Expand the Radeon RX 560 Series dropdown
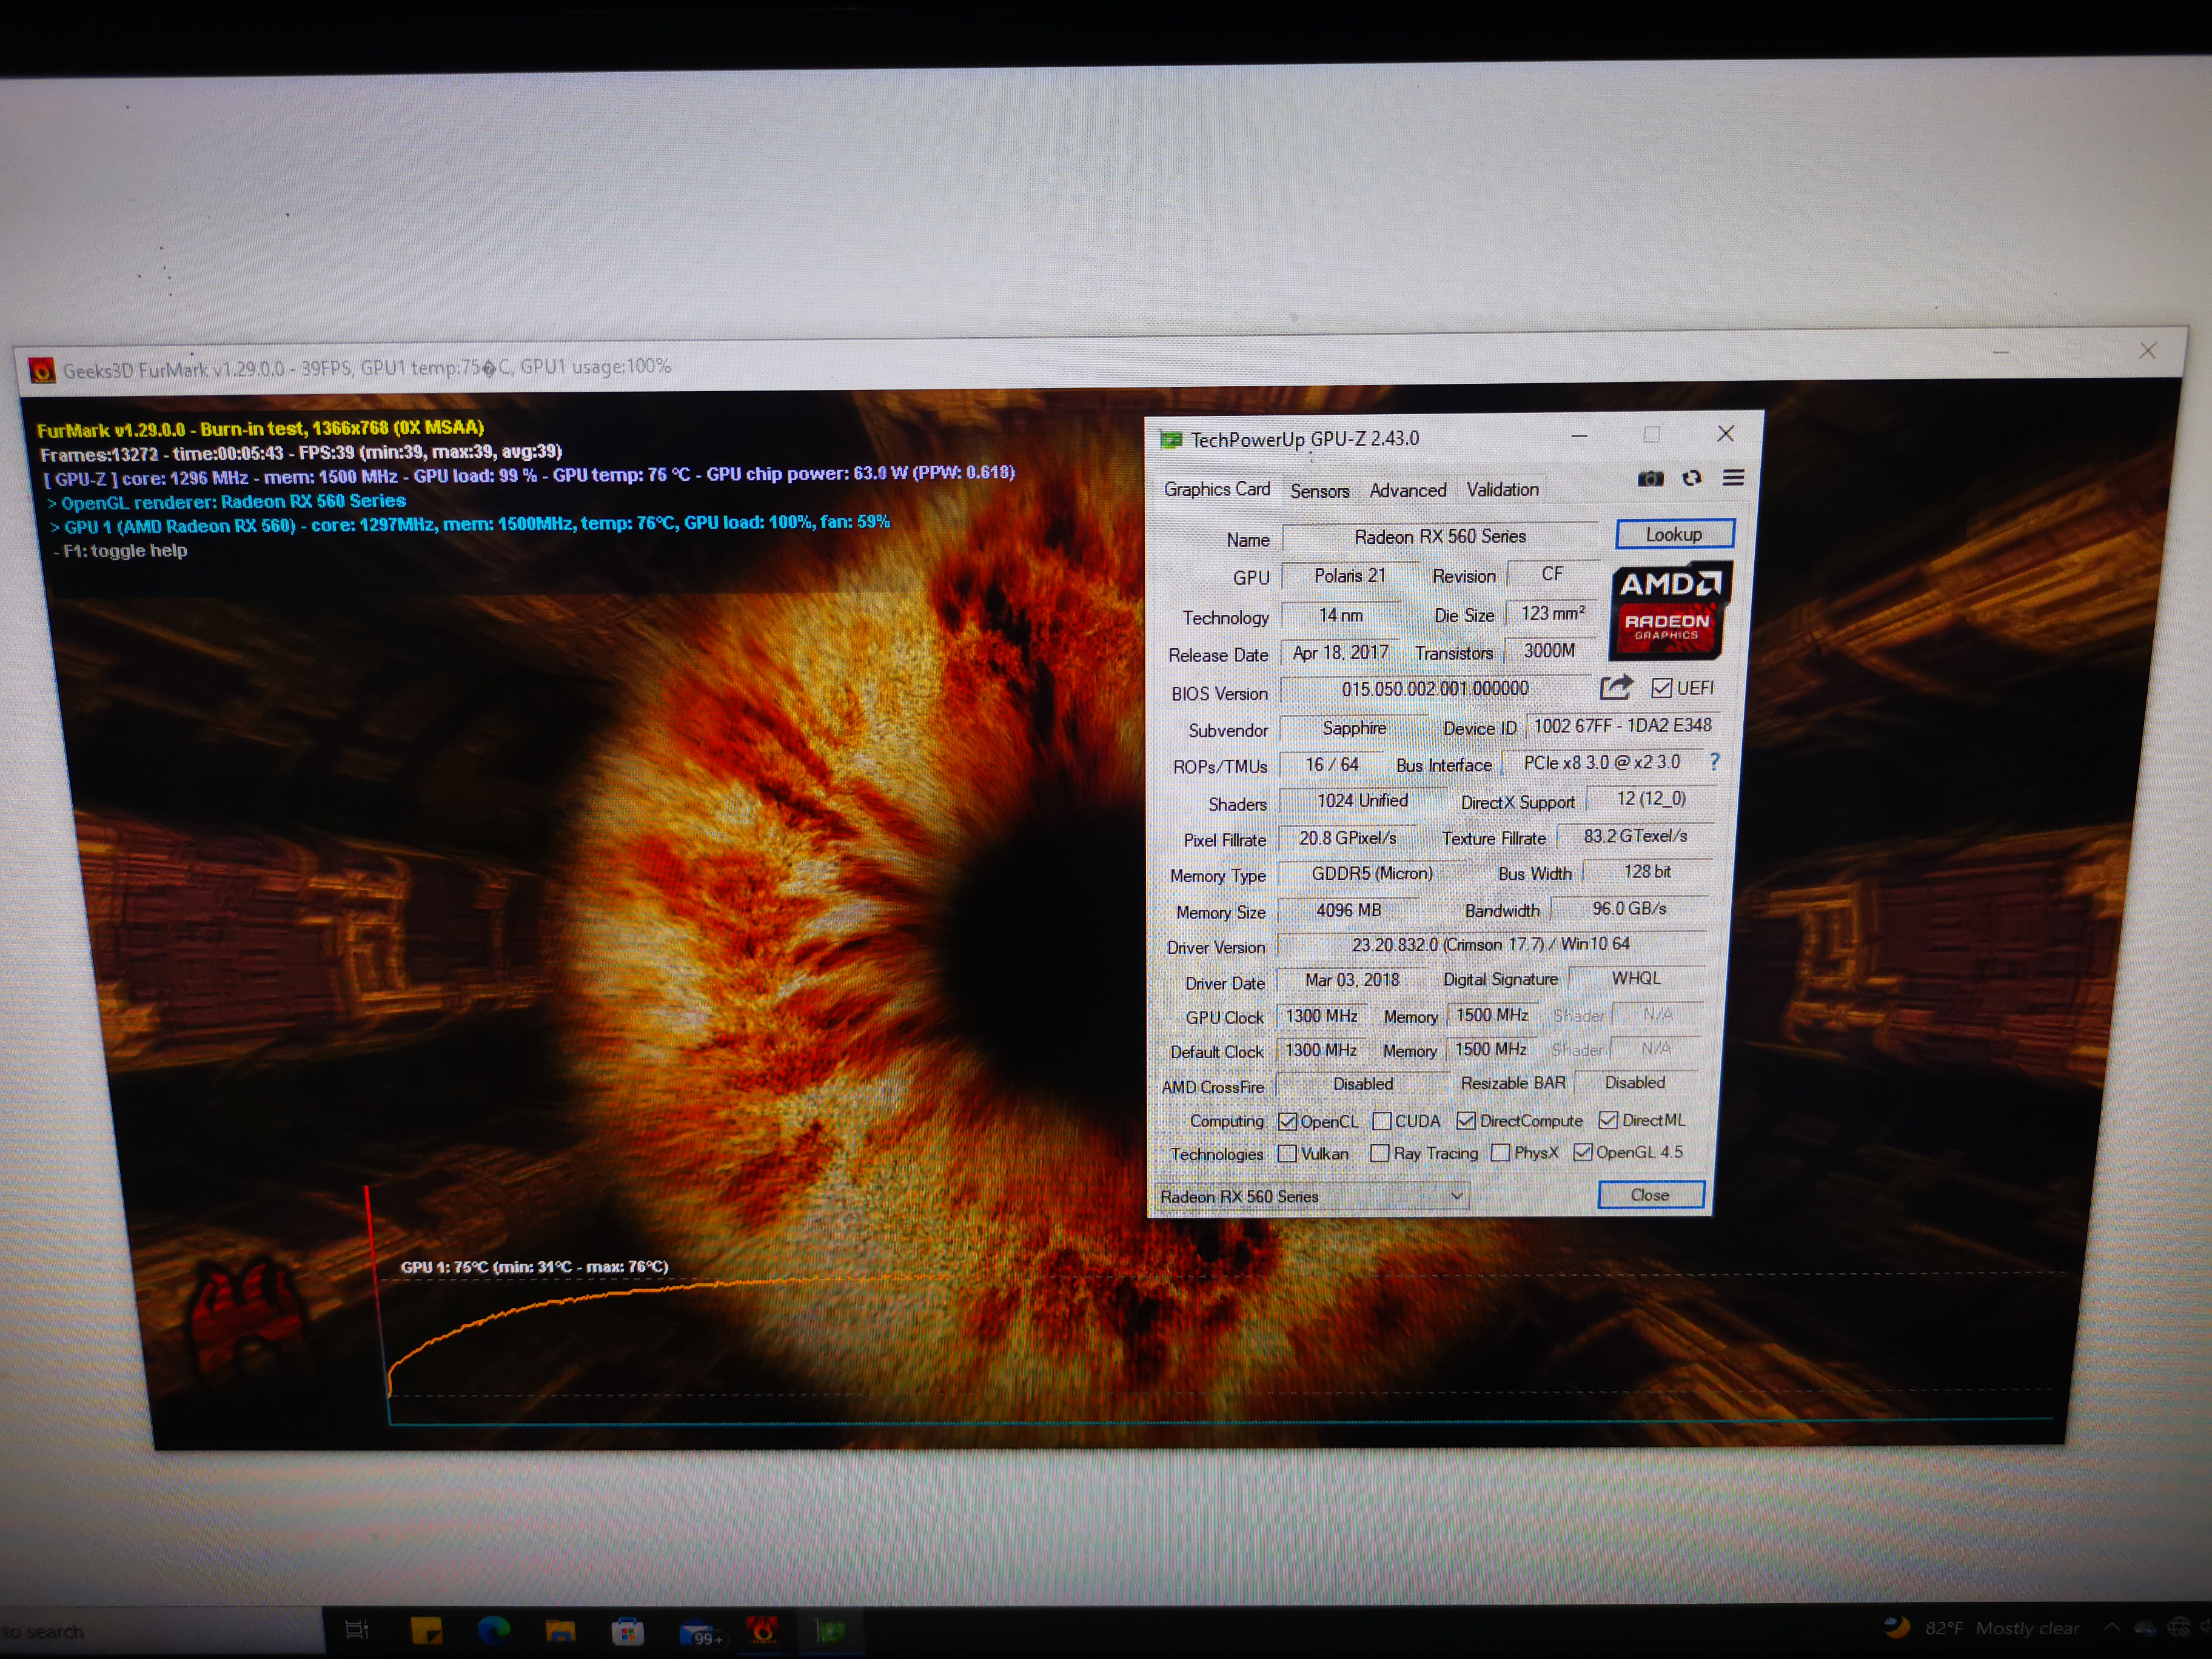The width and height of the screenshot is (2212, 1659). [x=1456, y=1196]
